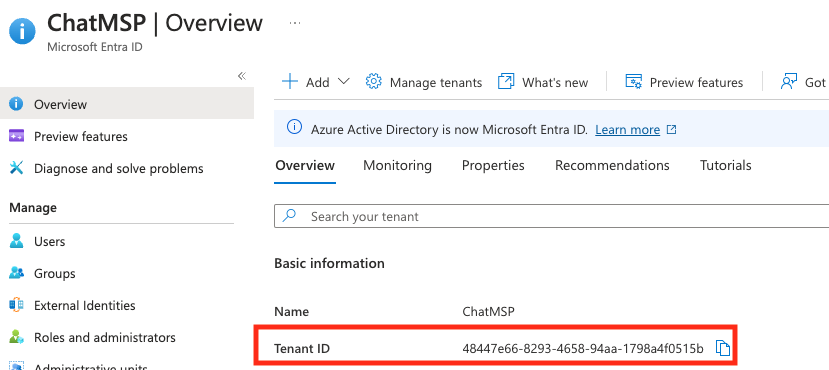The height and width of the screenshot is (370, 829).
Task: Click the sidebar Overview info icon
Action: tap(16, 104)
